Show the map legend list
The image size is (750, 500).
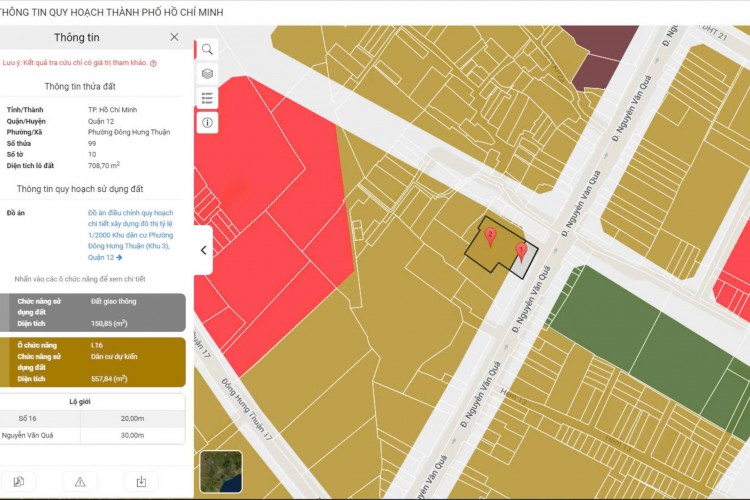tap(207, 98)
